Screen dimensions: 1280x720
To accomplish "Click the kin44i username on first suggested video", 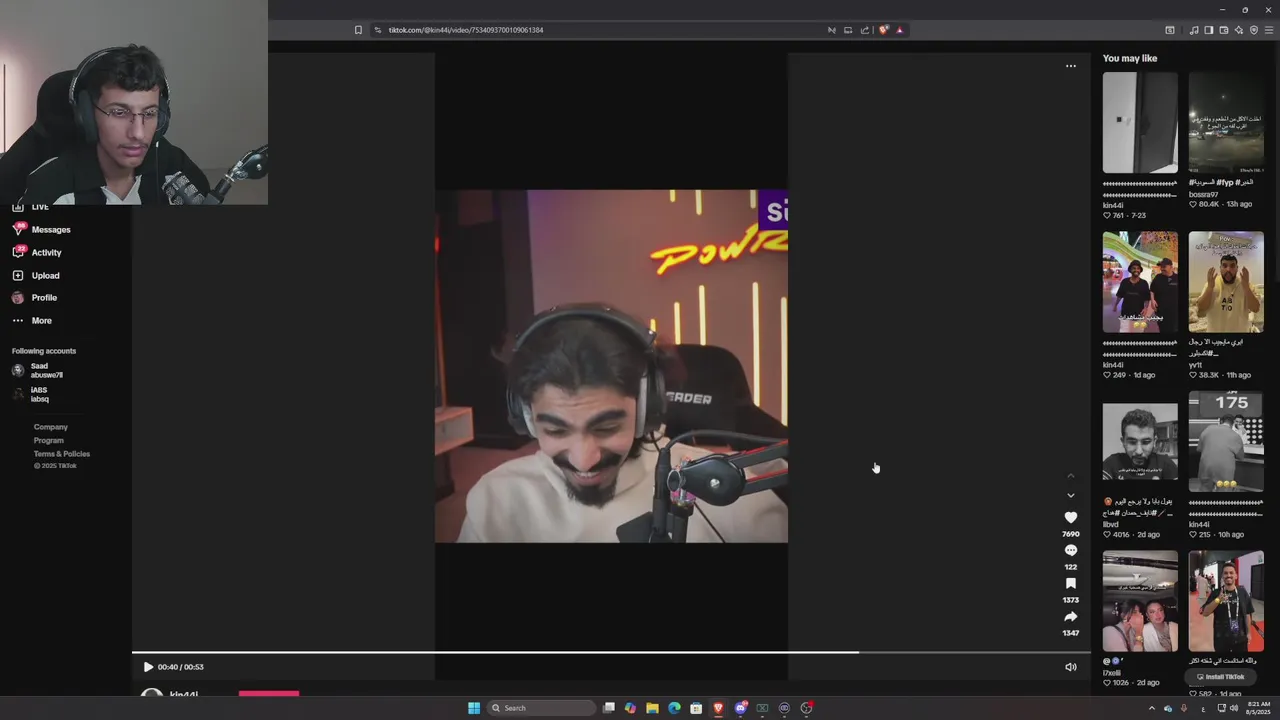I will click(1113, 205).
